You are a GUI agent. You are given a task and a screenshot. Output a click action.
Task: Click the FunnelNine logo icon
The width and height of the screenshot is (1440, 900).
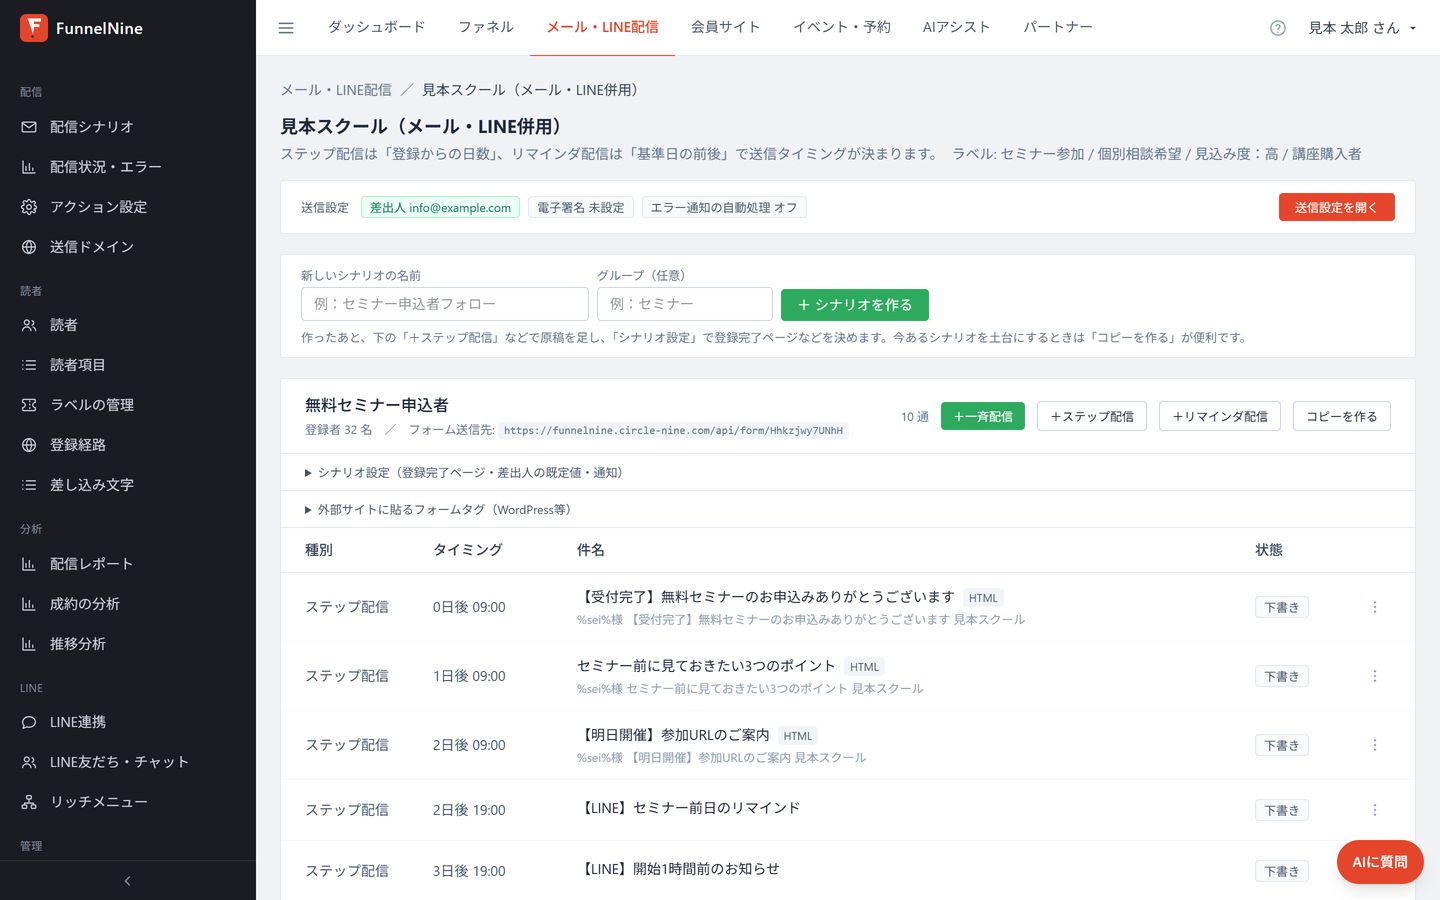pos(34,28)
